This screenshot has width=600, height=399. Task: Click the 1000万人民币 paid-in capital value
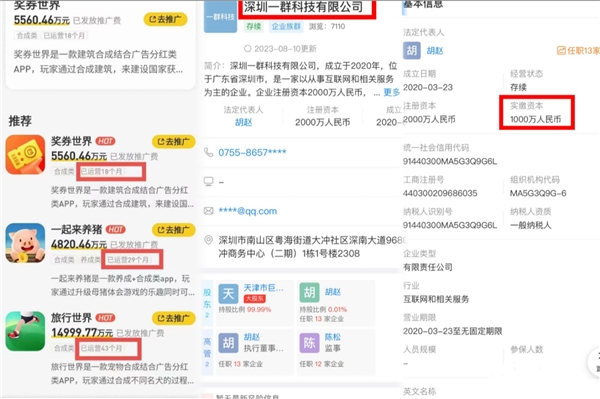pos(535,119)
